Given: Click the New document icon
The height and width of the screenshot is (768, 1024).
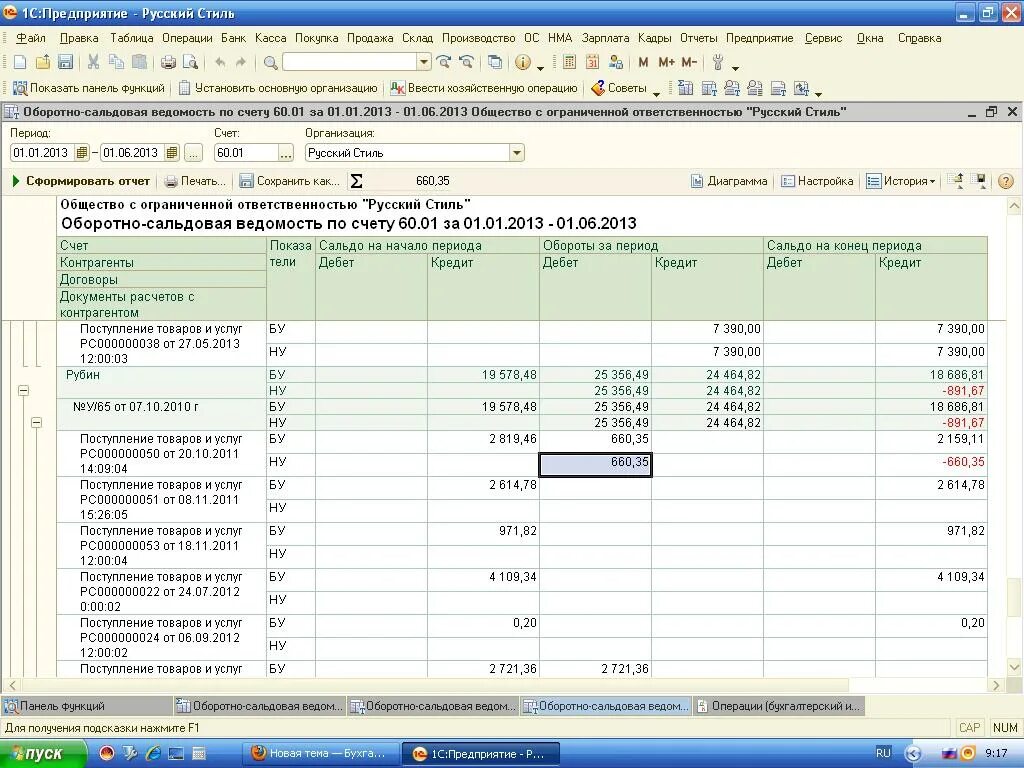Looking at the screenshot, I should 20,62.
